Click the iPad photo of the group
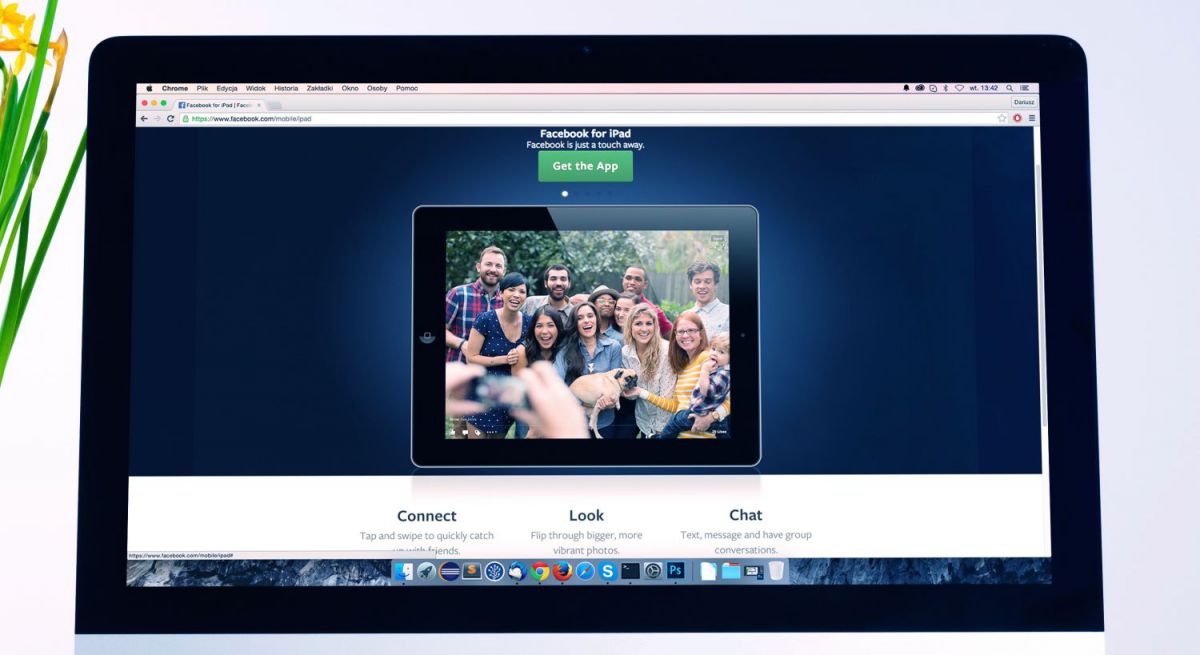 click(587, 334)
